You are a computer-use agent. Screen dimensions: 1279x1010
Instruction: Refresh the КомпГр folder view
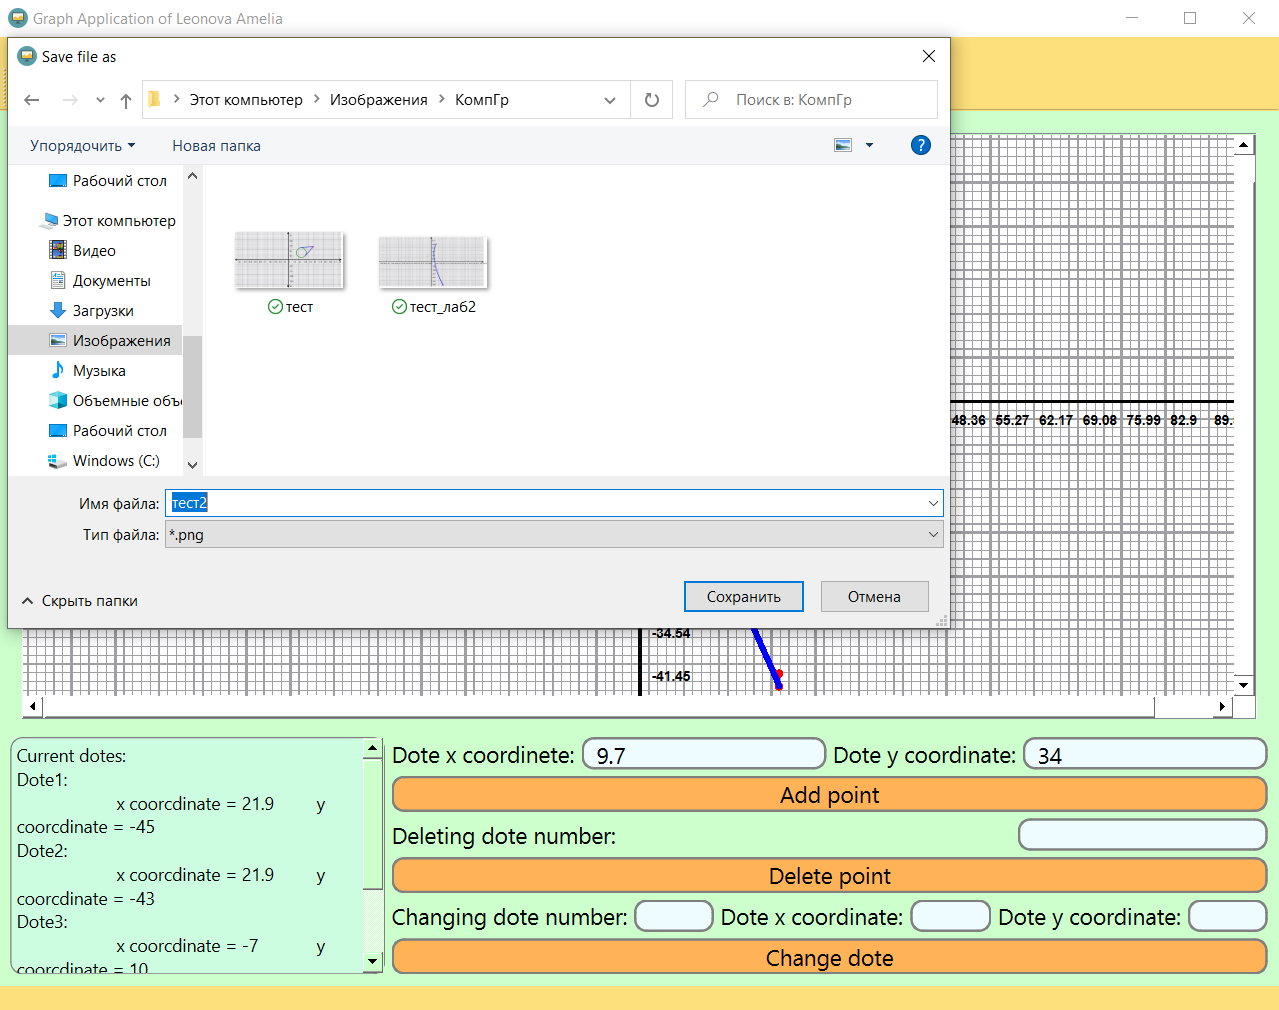[651, 100]
